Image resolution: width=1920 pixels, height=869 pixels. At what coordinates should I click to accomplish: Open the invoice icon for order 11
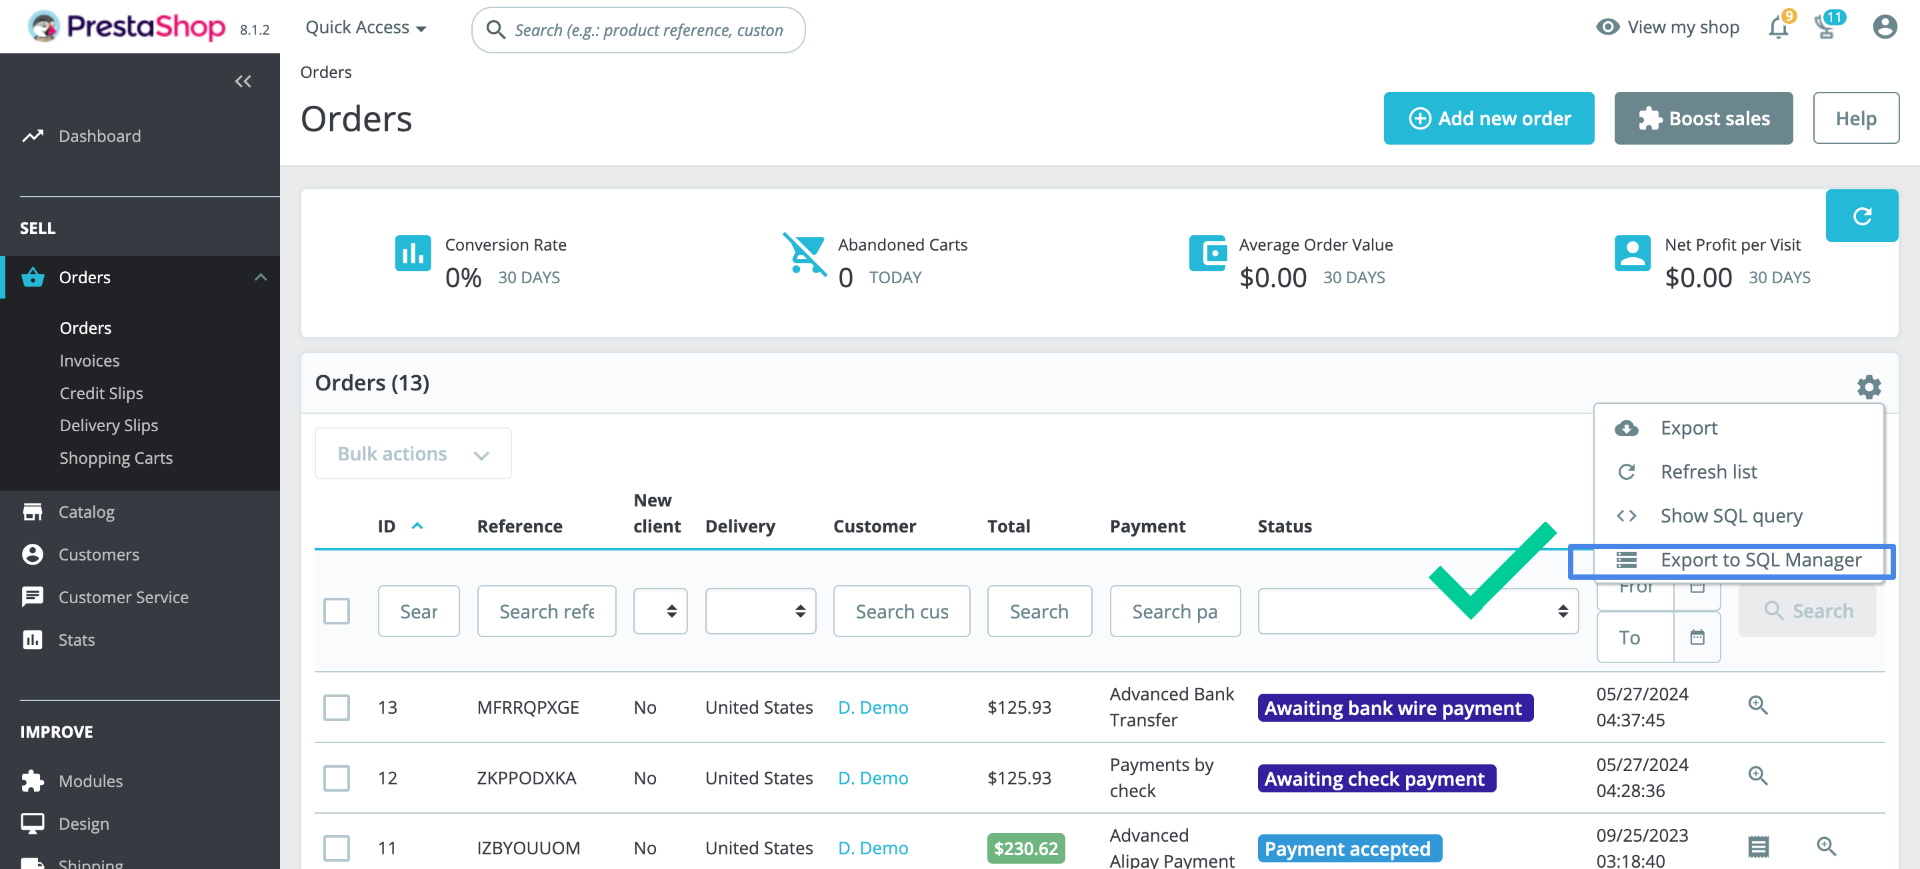[x=1758, y=847]
